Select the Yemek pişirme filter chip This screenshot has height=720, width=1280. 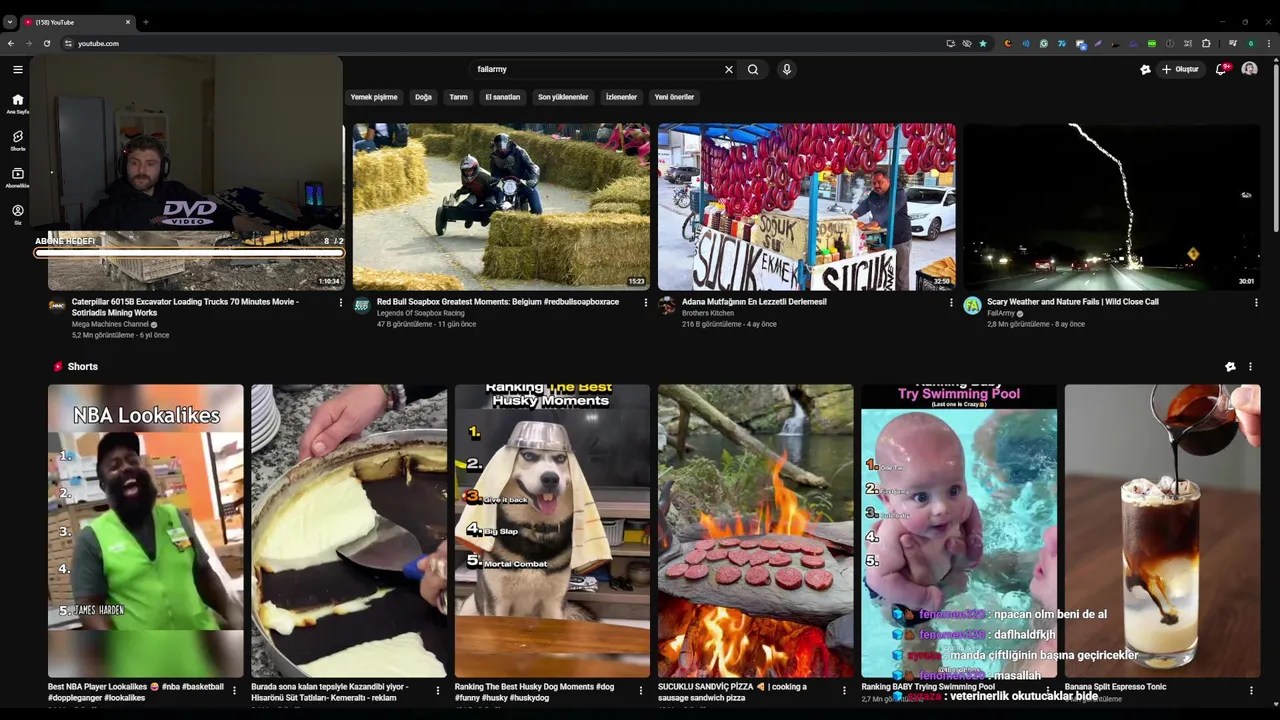(x=374, y=97)
